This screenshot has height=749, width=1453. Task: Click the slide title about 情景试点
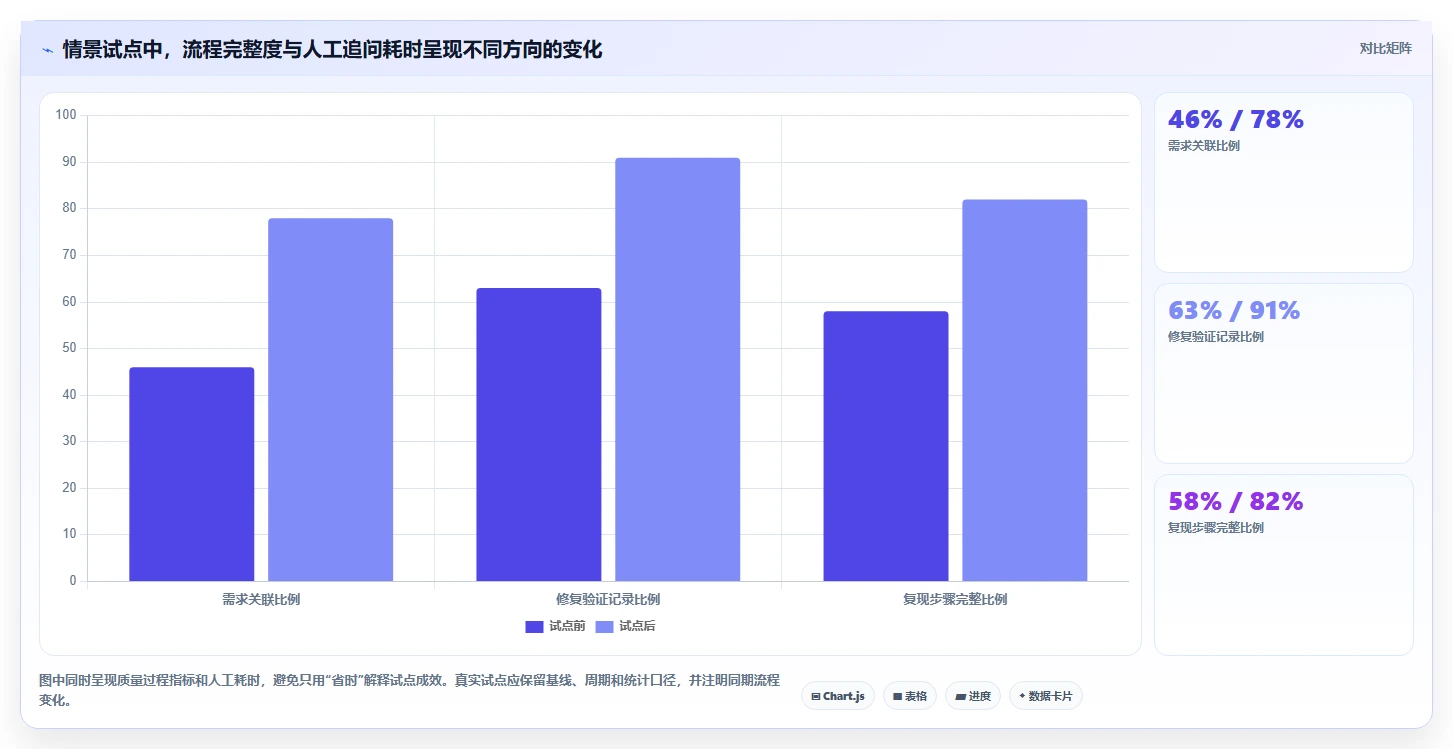332,49
